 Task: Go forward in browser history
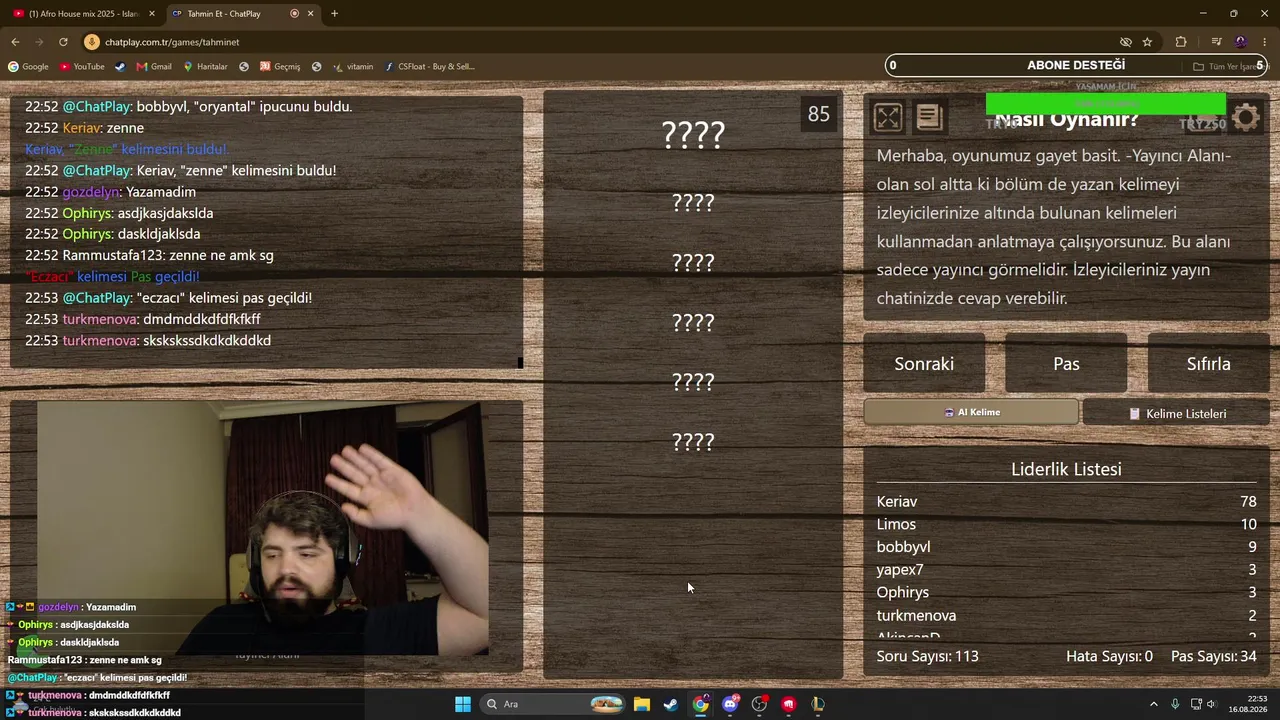pos(39,42)
